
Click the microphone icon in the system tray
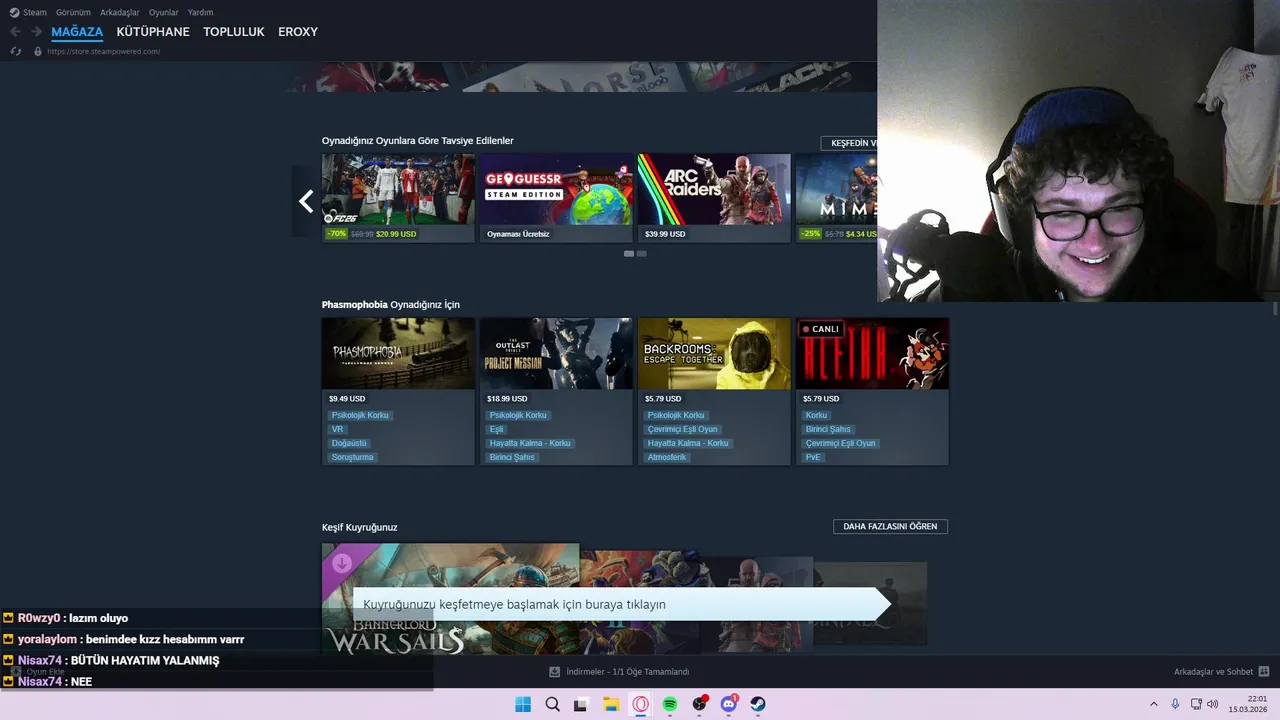[1175, 704]
